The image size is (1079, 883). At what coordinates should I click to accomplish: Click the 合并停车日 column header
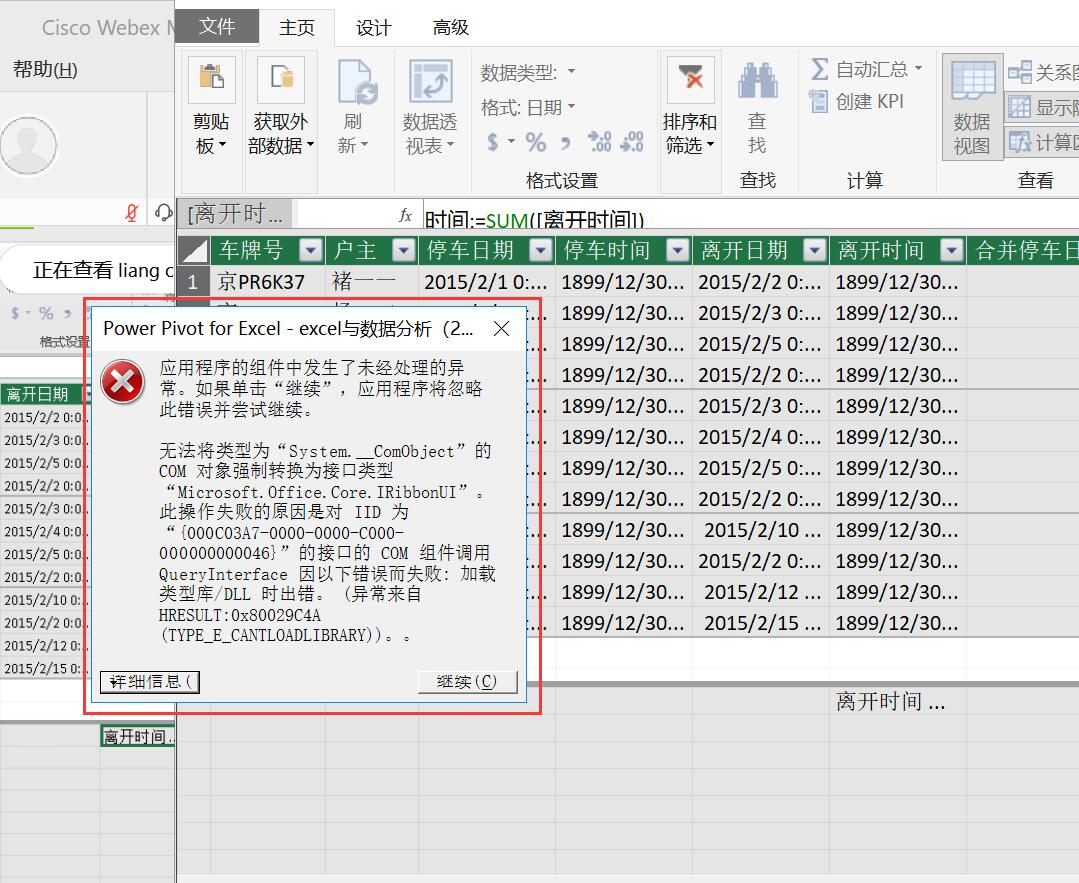pyautogui.click(x=1024, y=251)
